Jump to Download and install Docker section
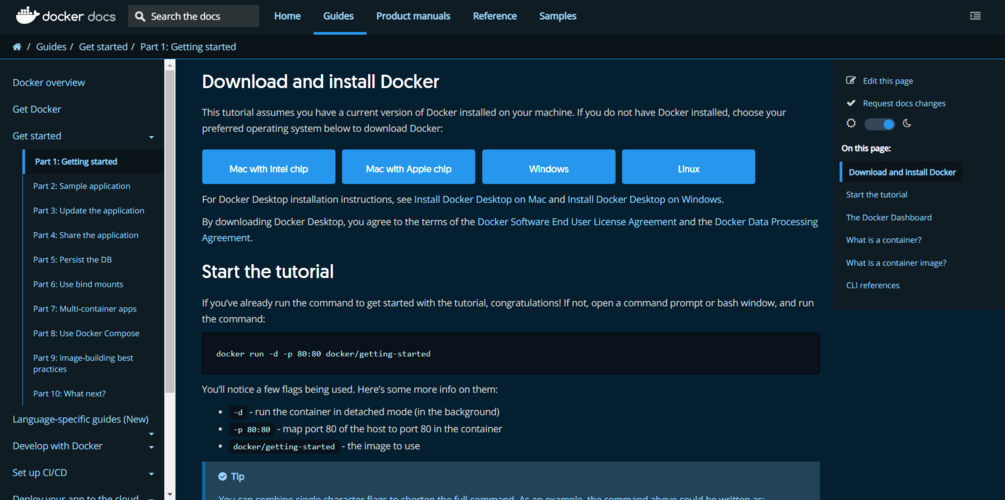The width and height of the screenshot is (1005, 500). [902, 172]
